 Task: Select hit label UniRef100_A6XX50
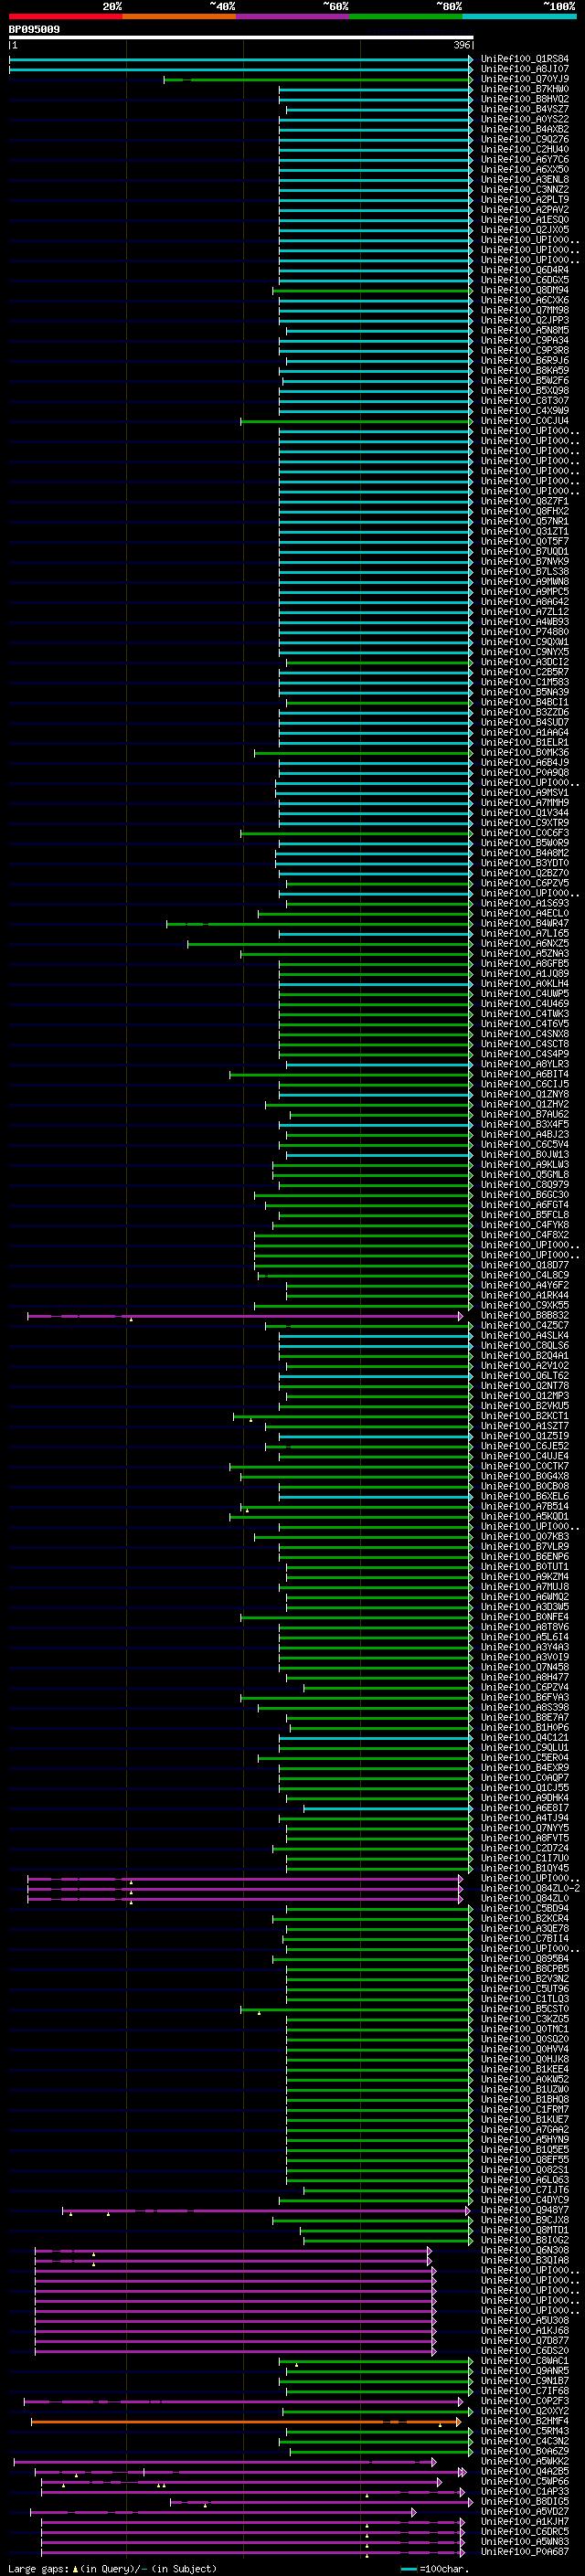pyautogui.click(x=525, y=169)
